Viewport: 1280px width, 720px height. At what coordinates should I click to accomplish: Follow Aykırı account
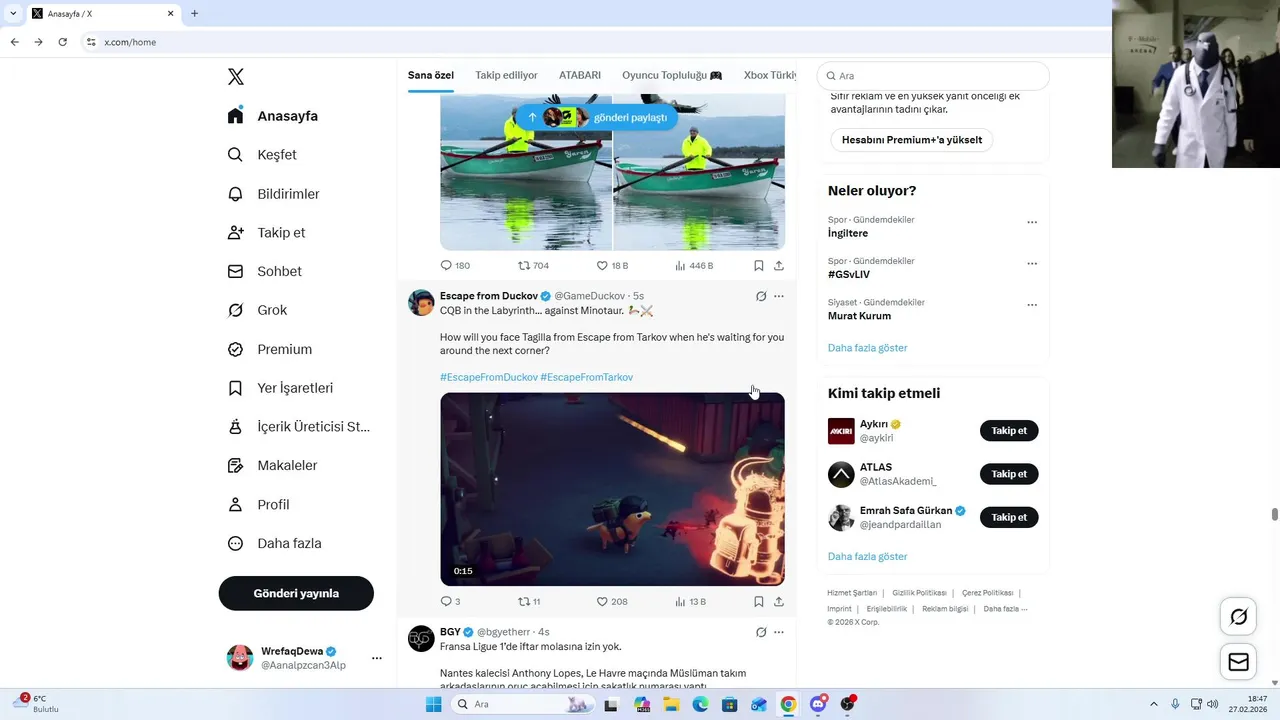click(1009, 431)
